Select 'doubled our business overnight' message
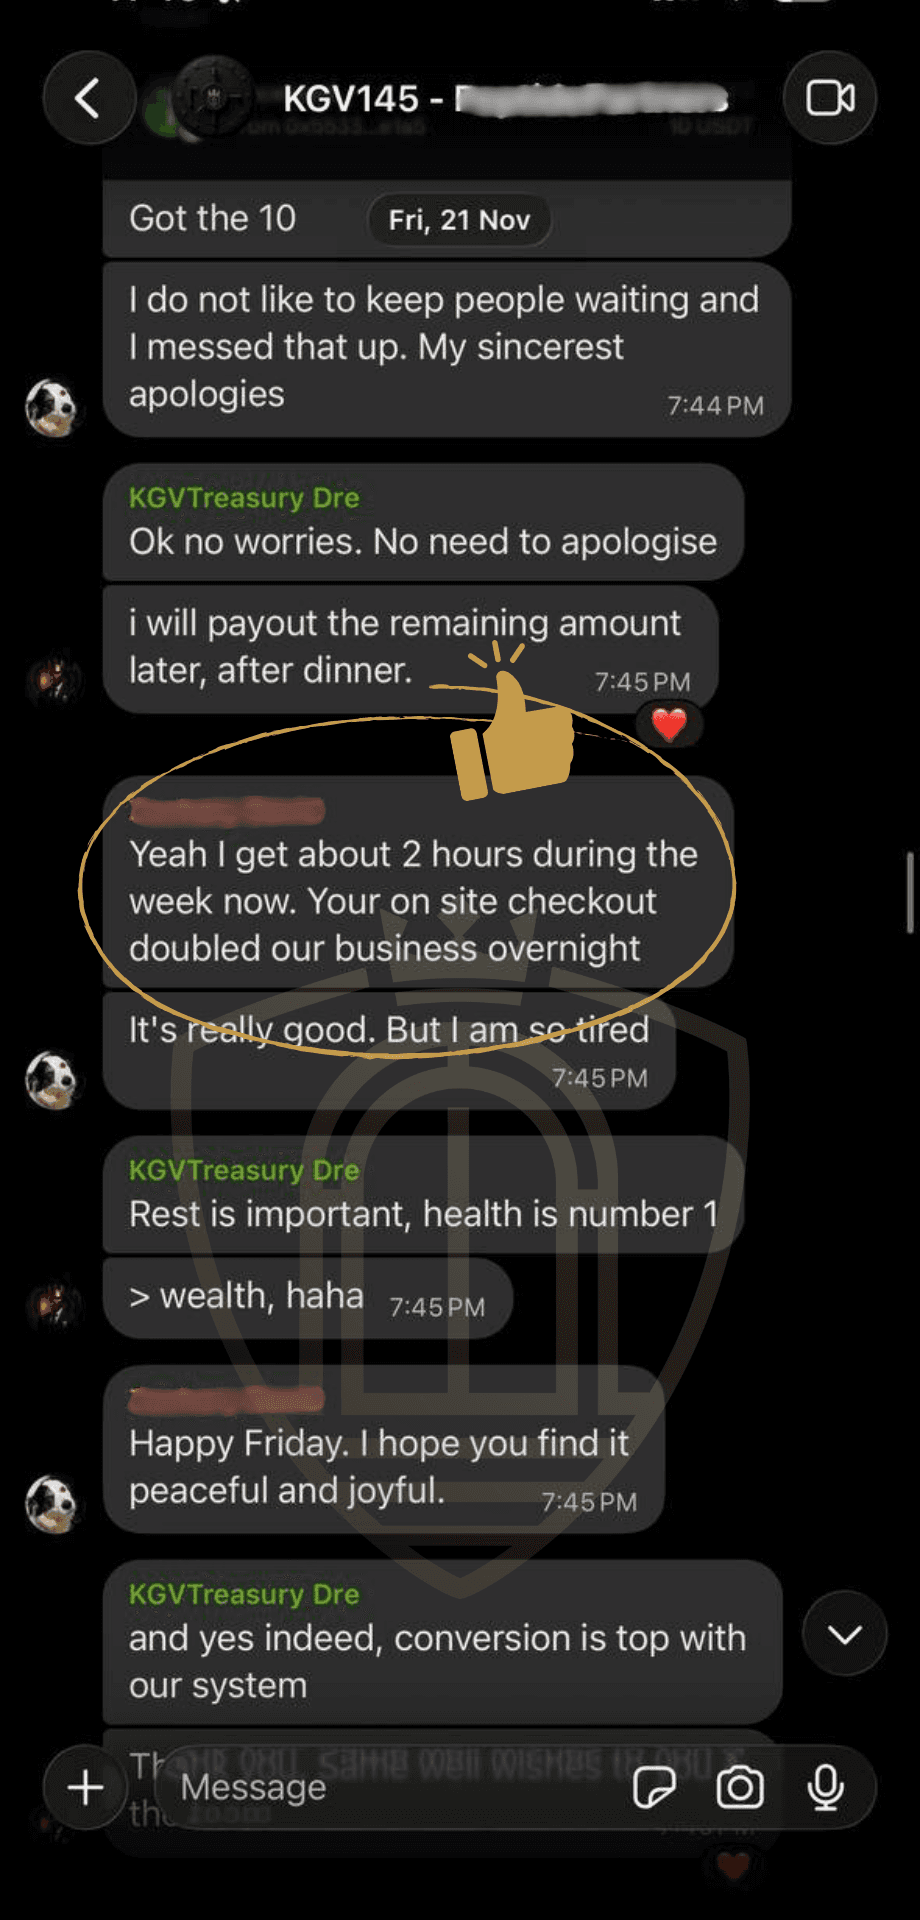Screen dimensions: 920x1920 pos(418,882)
